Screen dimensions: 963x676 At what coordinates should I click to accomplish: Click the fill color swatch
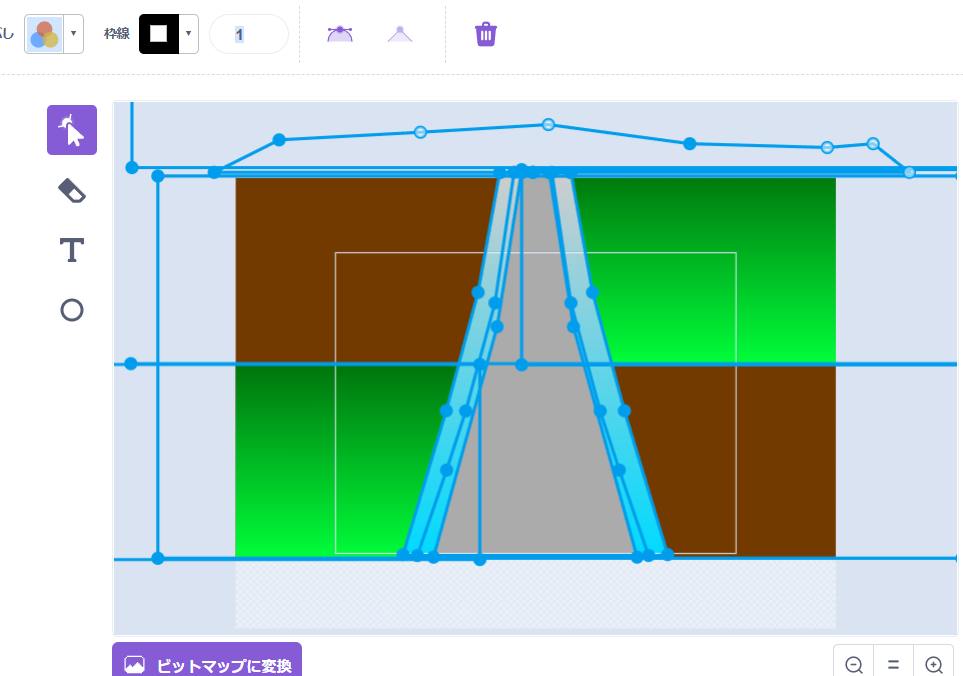[x=44, y=34]
